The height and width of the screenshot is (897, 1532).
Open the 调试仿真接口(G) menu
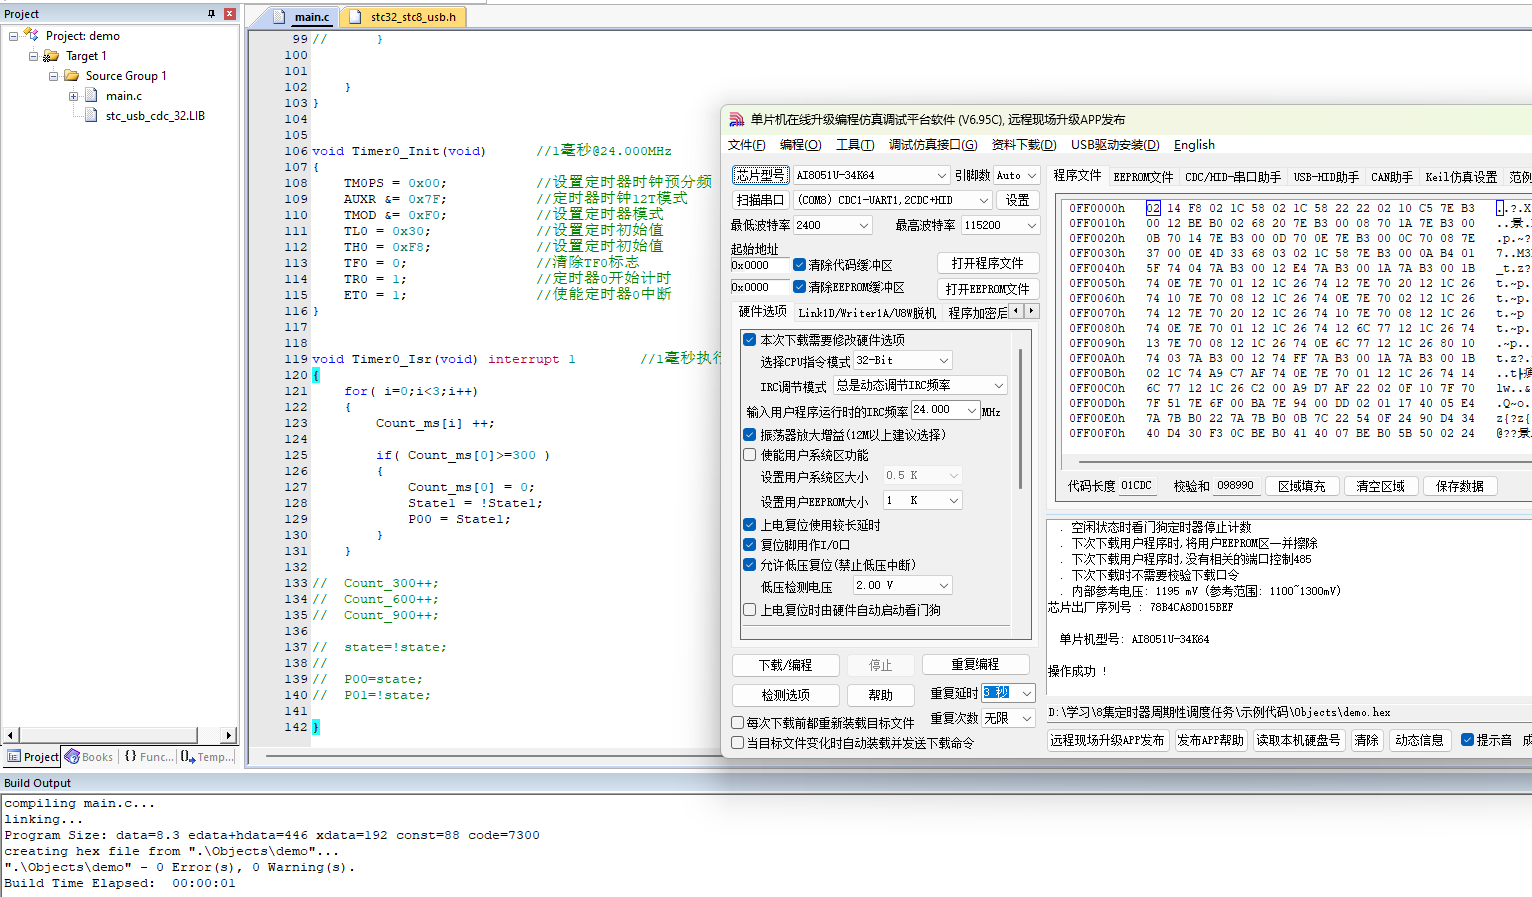point(933,145)
